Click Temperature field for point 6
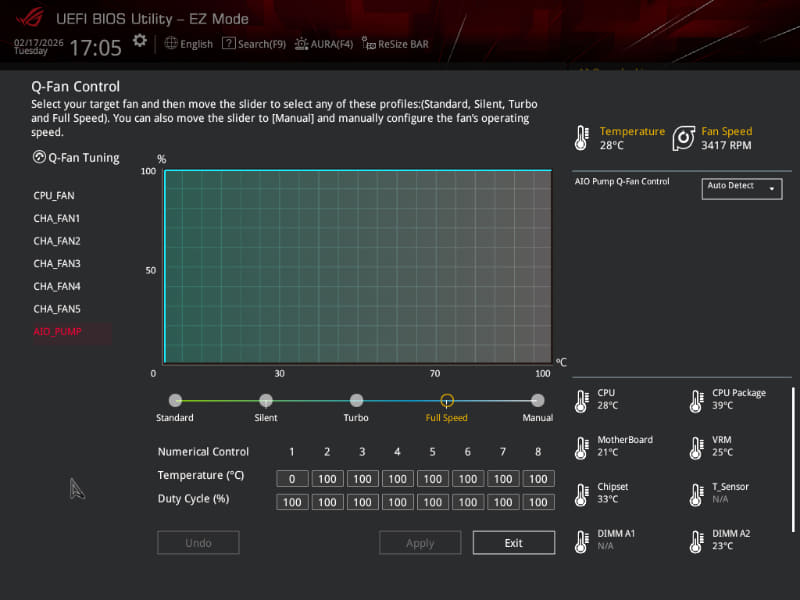Screen dimensions: 800x600 [468, 479]
